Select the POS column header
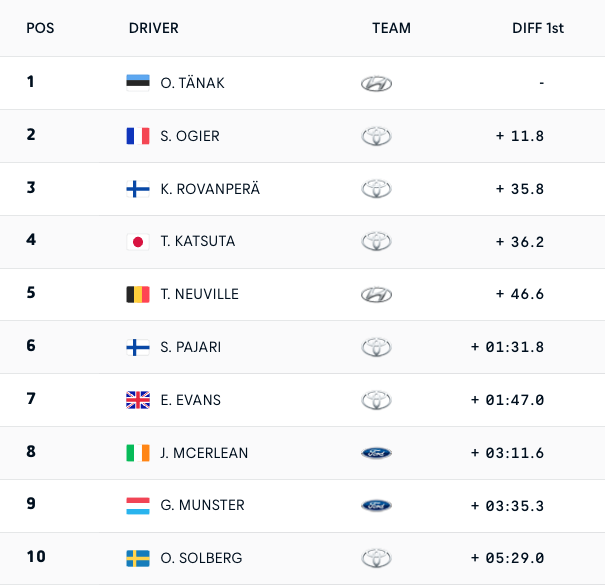Viewport: 605px width, 586px height. coord(40,28)
